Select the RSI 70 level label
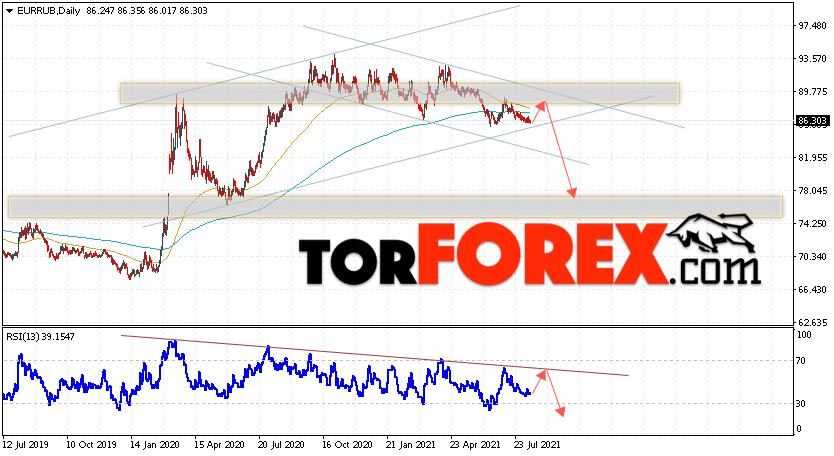The height and width of the screenshot is (456, 834). 802,361
